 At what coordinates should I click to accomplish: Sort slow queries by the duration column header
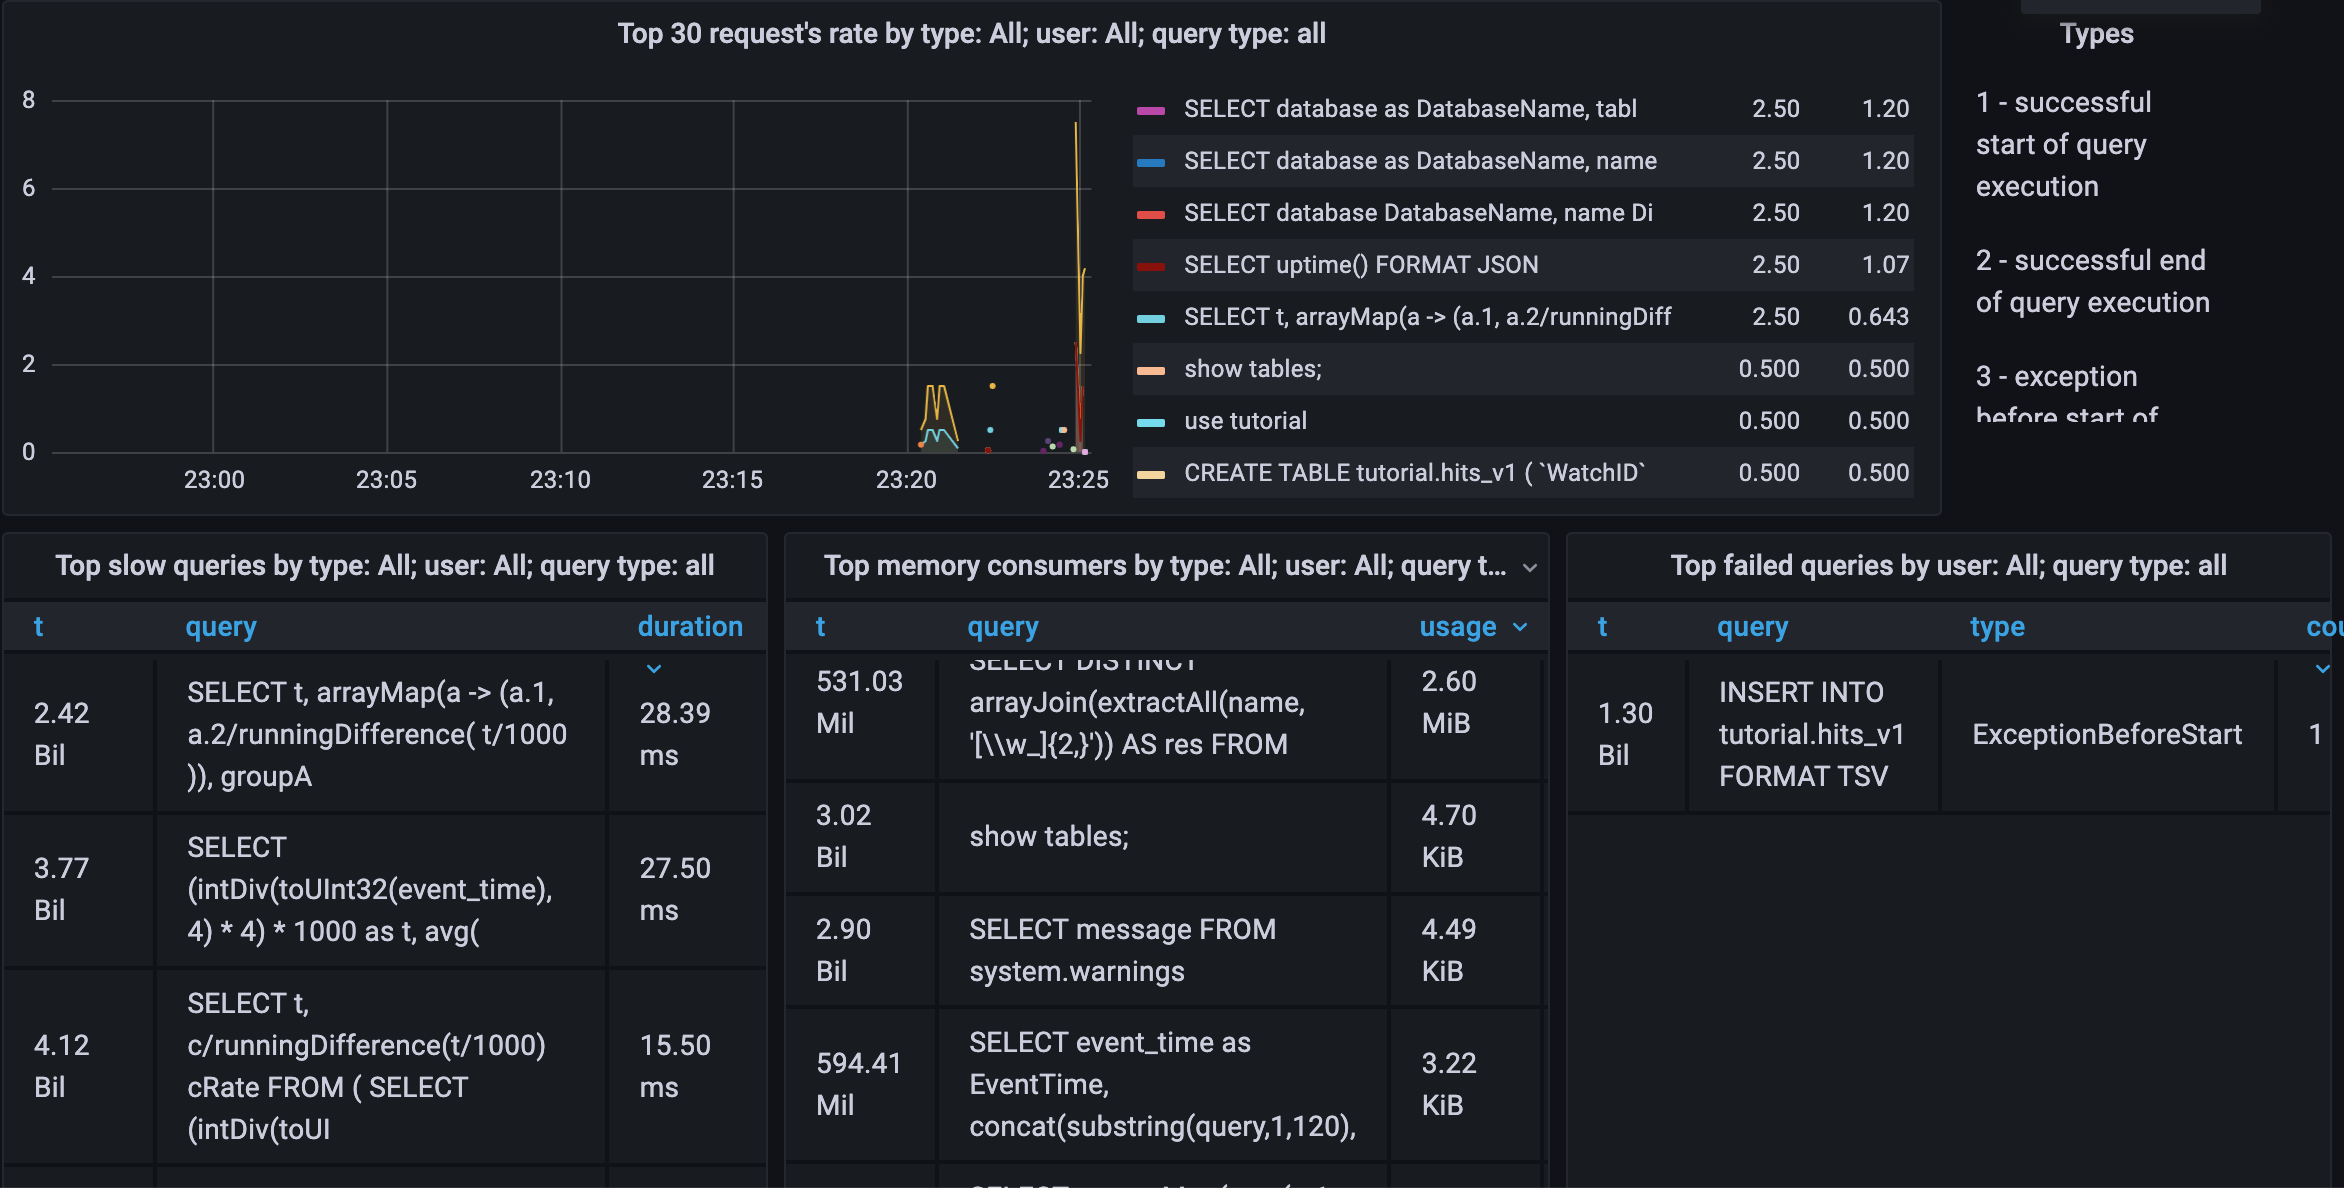690,627
